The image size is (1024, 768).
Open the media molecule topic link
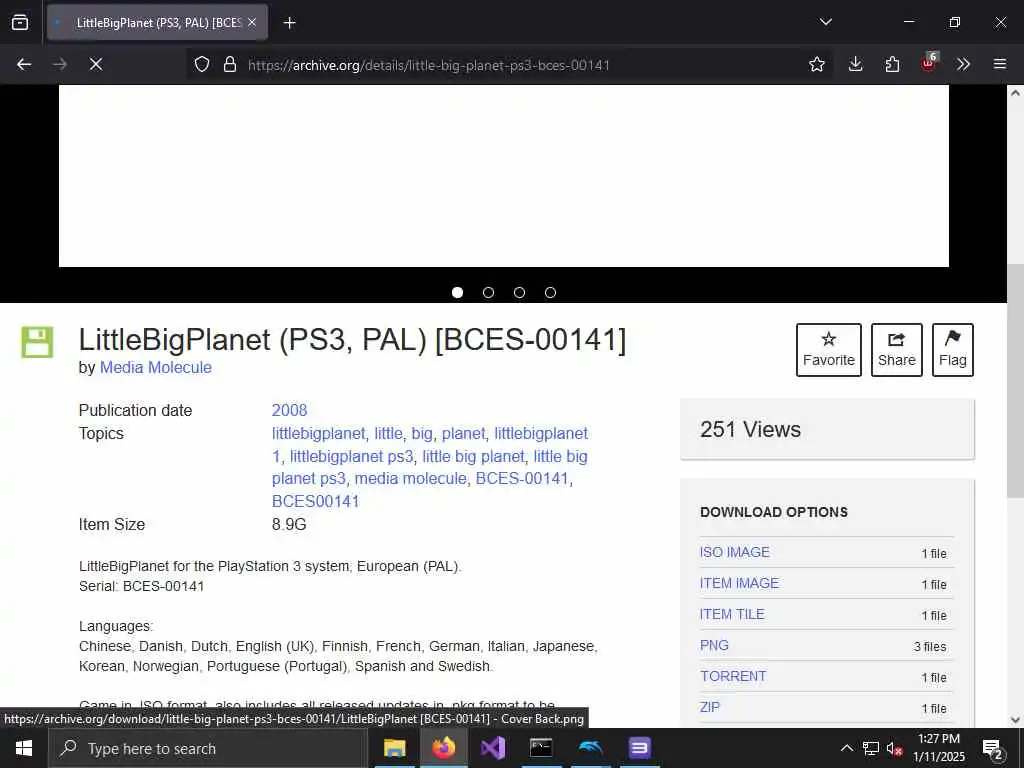[x=410, y=479]
